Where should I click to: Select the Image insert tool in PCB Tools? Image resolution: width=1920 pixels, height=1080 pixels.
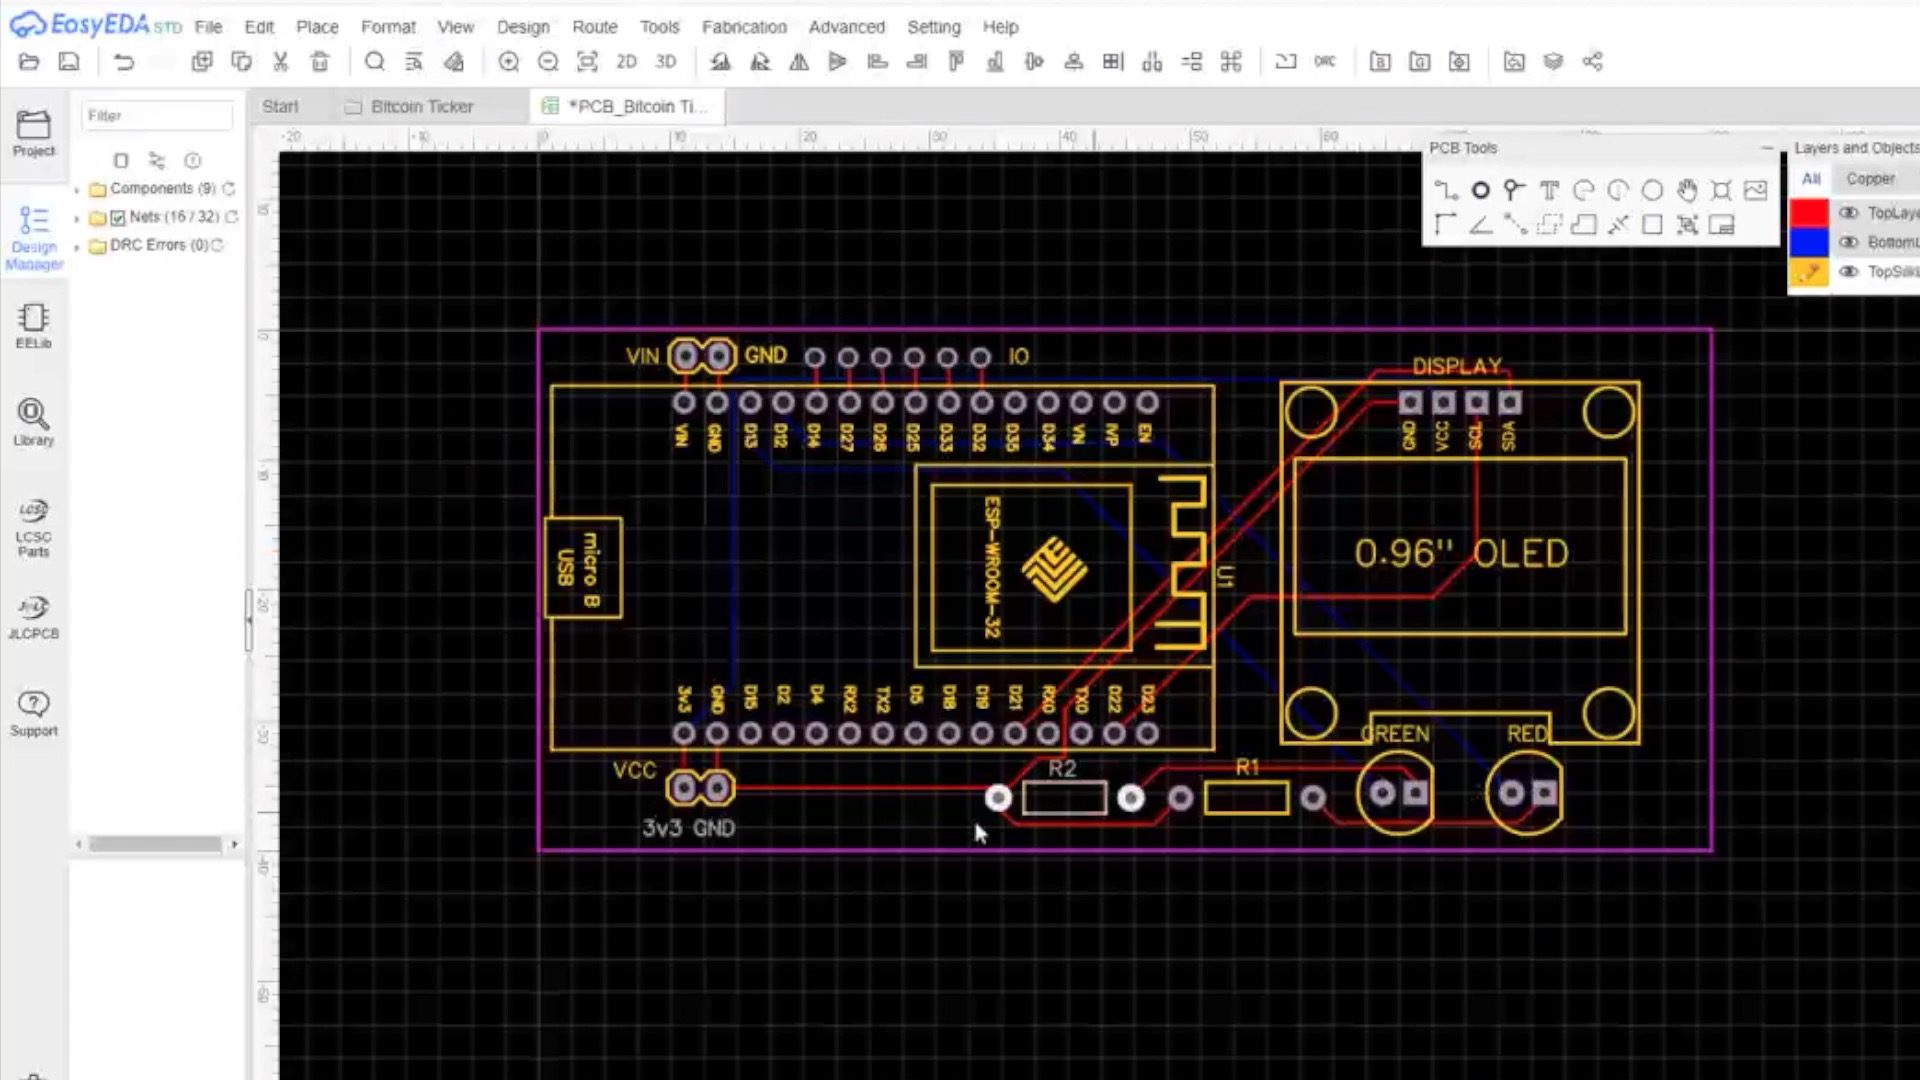pyautogui.click(x=1755, y=190)
